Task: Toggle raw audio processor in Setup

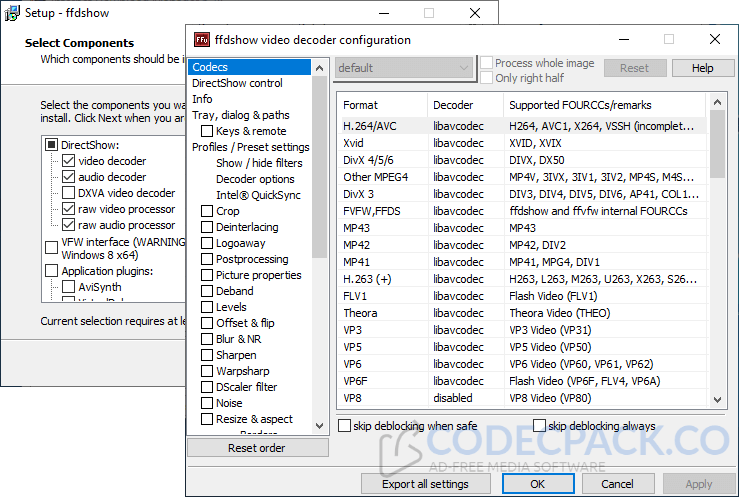Action: coord(68,225)
